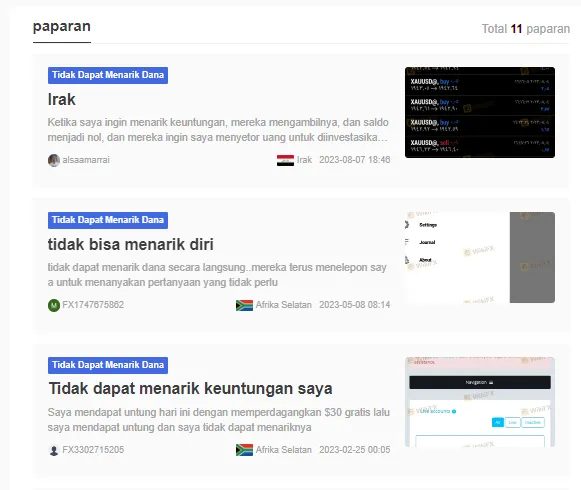Click the Iraq flag icon
The width and height of the screenshot is (581, 490).
(x=285, y=160)
